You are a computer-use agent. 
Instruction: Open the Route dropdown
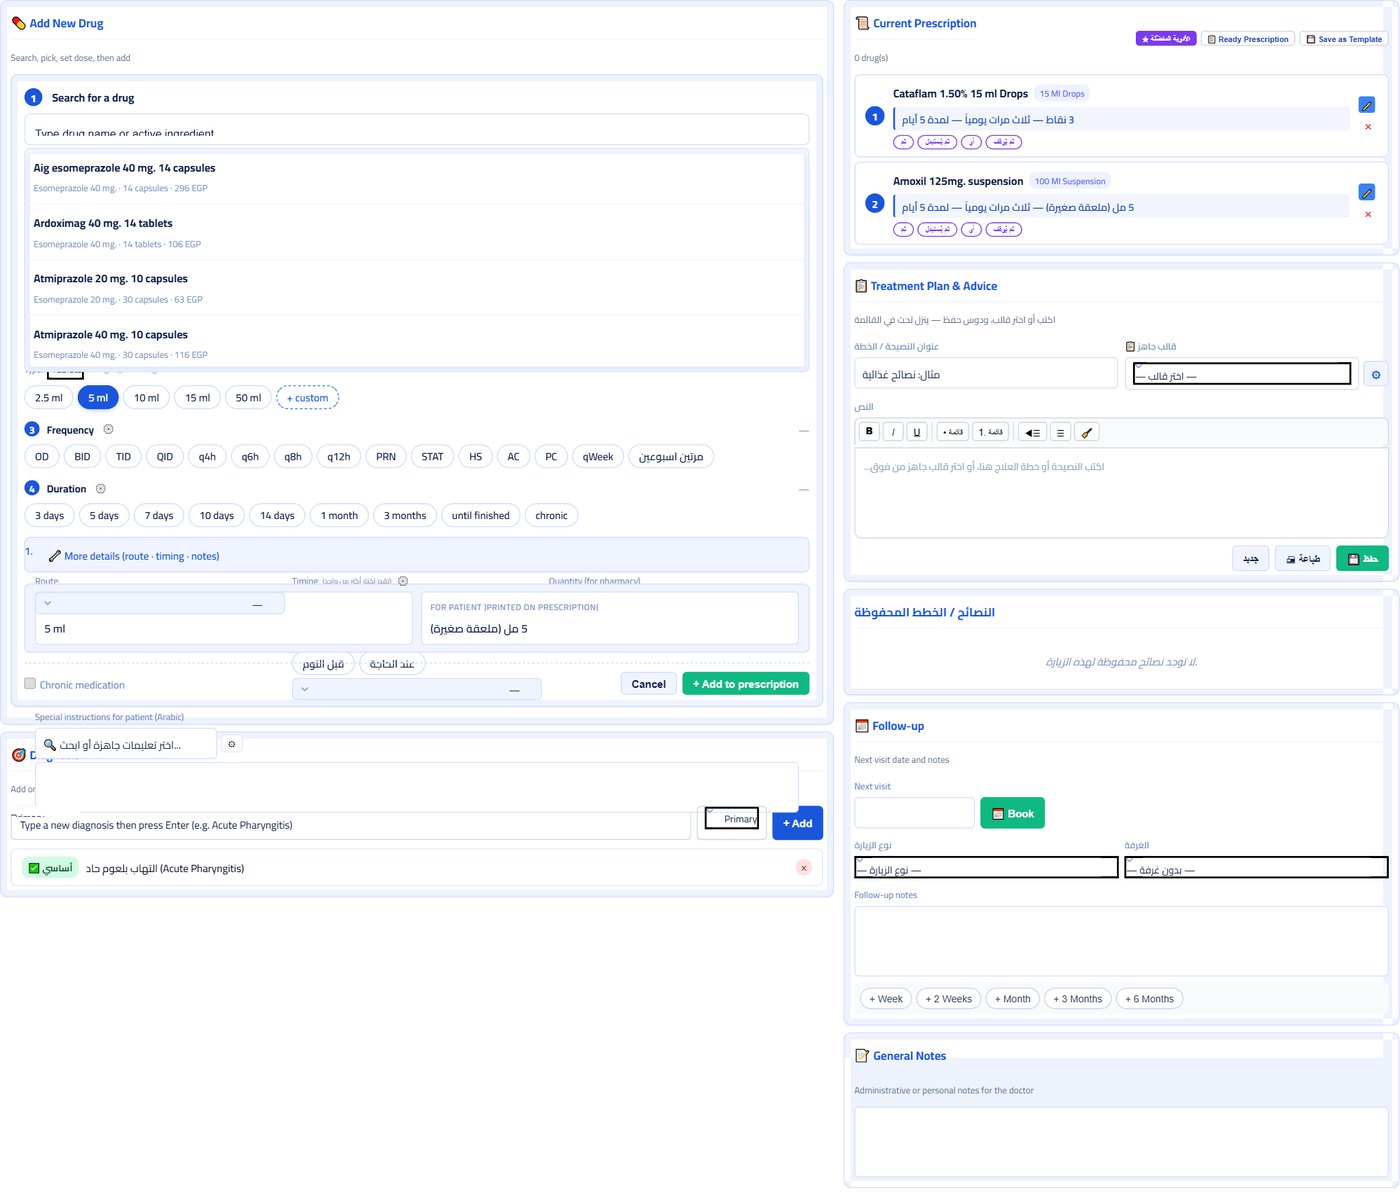(160, 603)
